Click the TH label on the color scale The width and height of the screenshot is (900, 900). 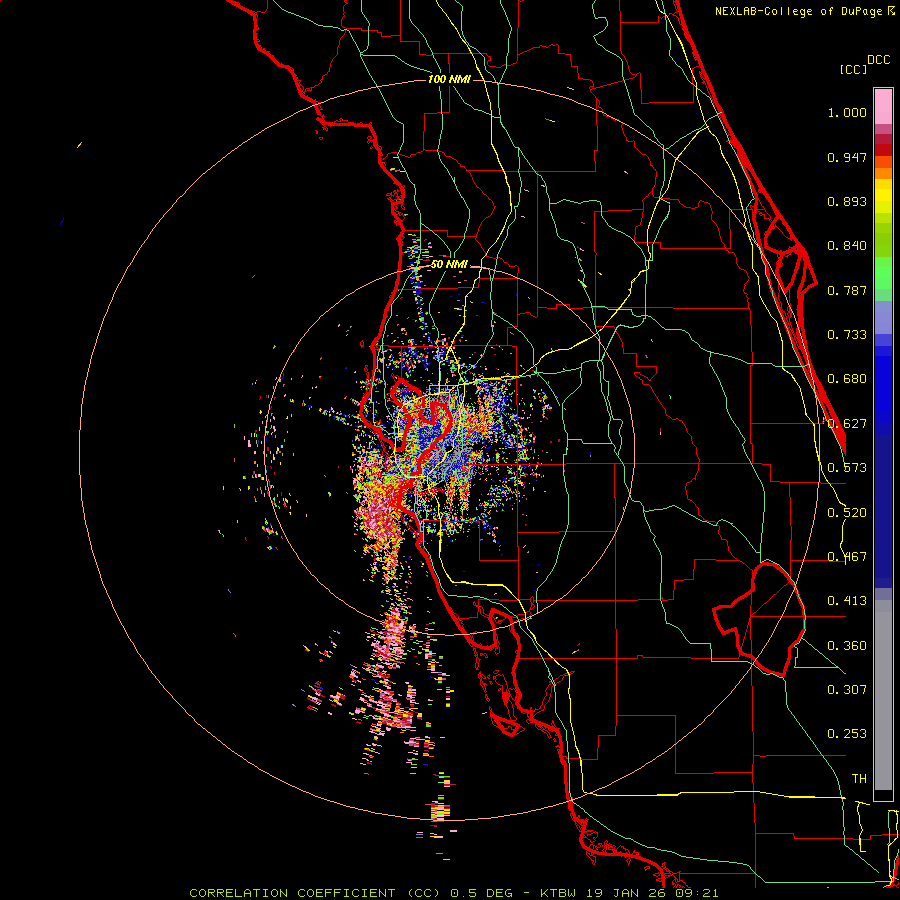[x=859, y=779]
